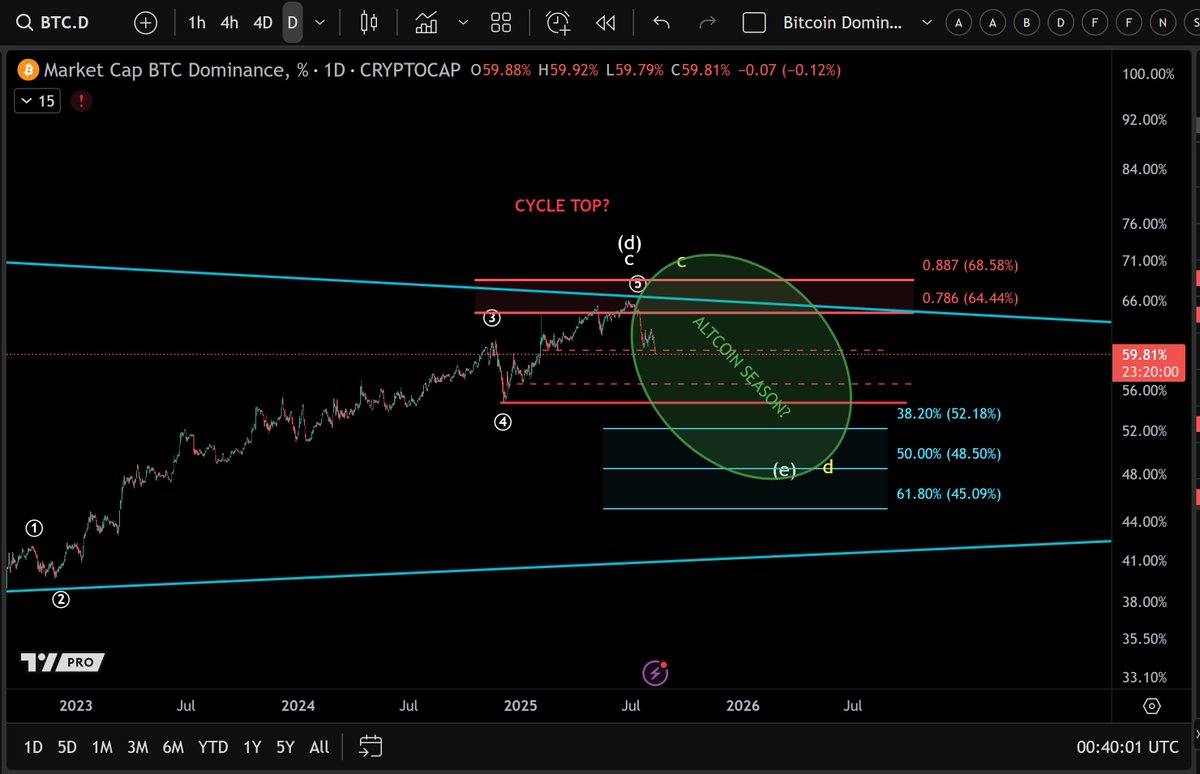
Task: Click the 50.00% (48.50%) retracement label
Action: tap(949, 453)
